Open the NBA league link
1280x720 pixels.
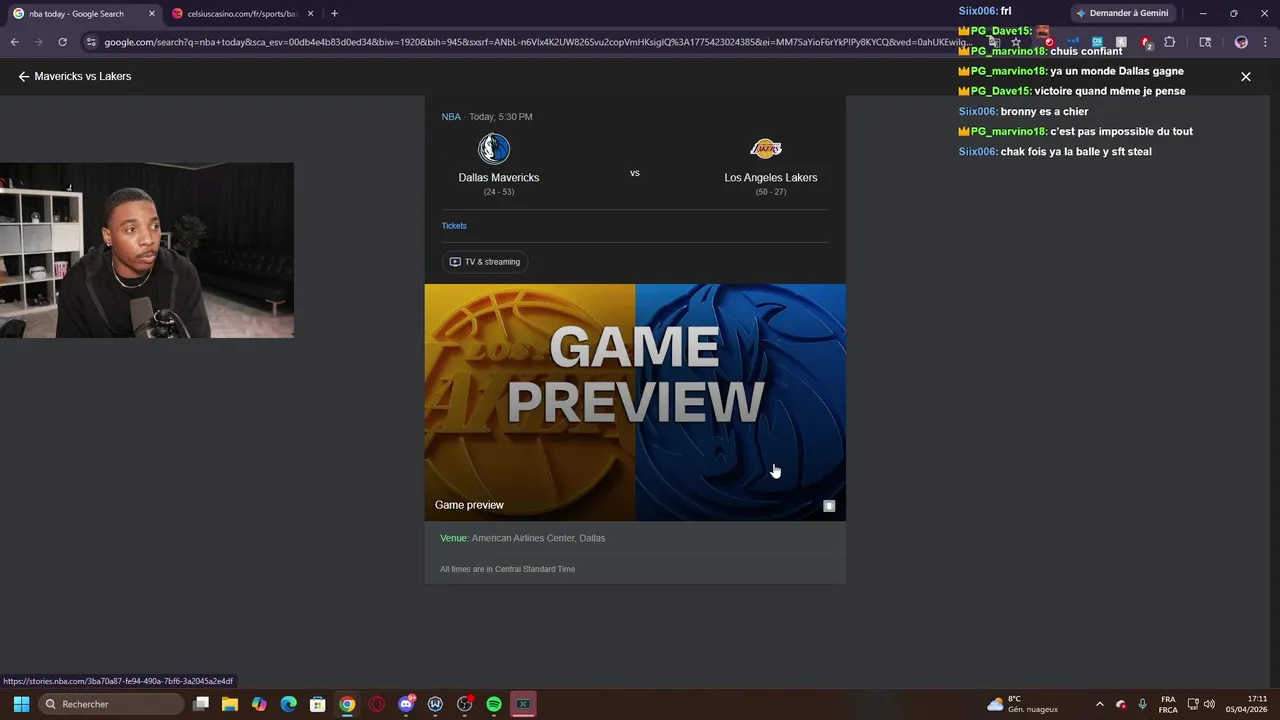pos(451,117)
